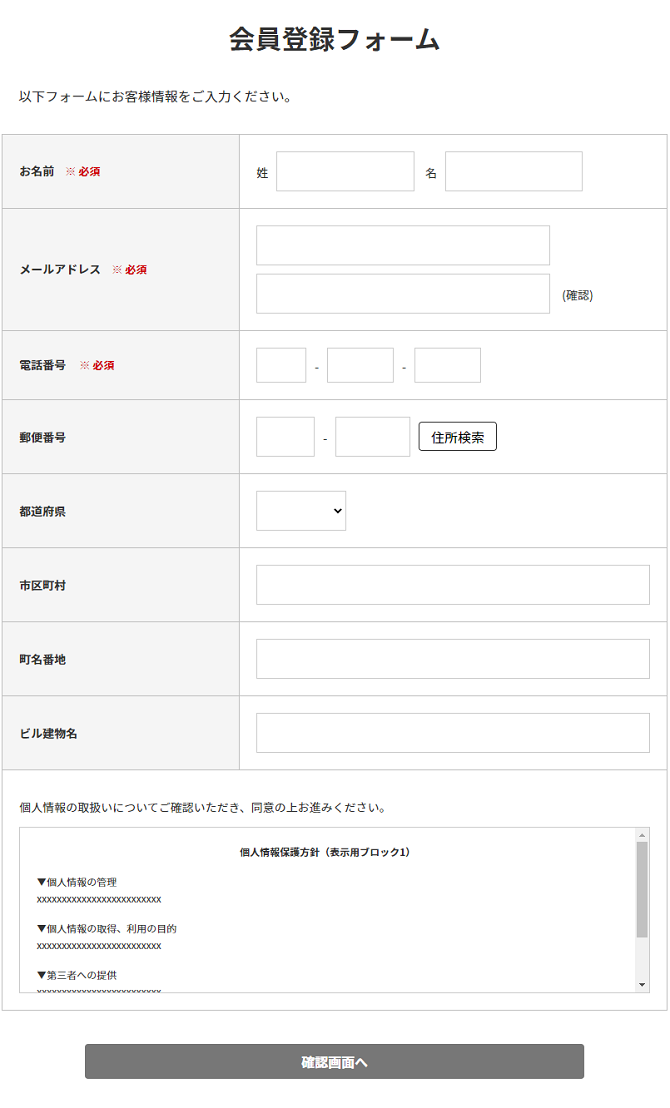This screenshot has width=670, height=1108.
Task: Submit with the 確認画面へ button
Action: point(334,1062)
